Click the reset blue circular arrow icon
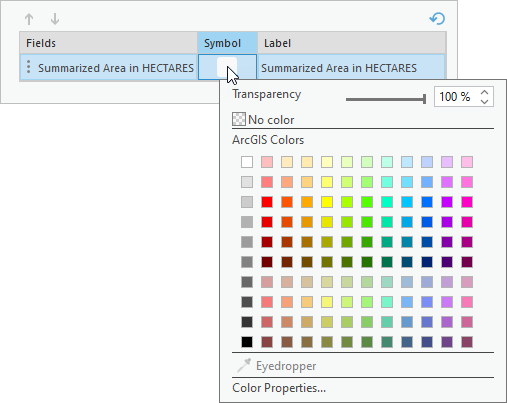507x403 pixels. pyautogui.click(x=437, y=19)
